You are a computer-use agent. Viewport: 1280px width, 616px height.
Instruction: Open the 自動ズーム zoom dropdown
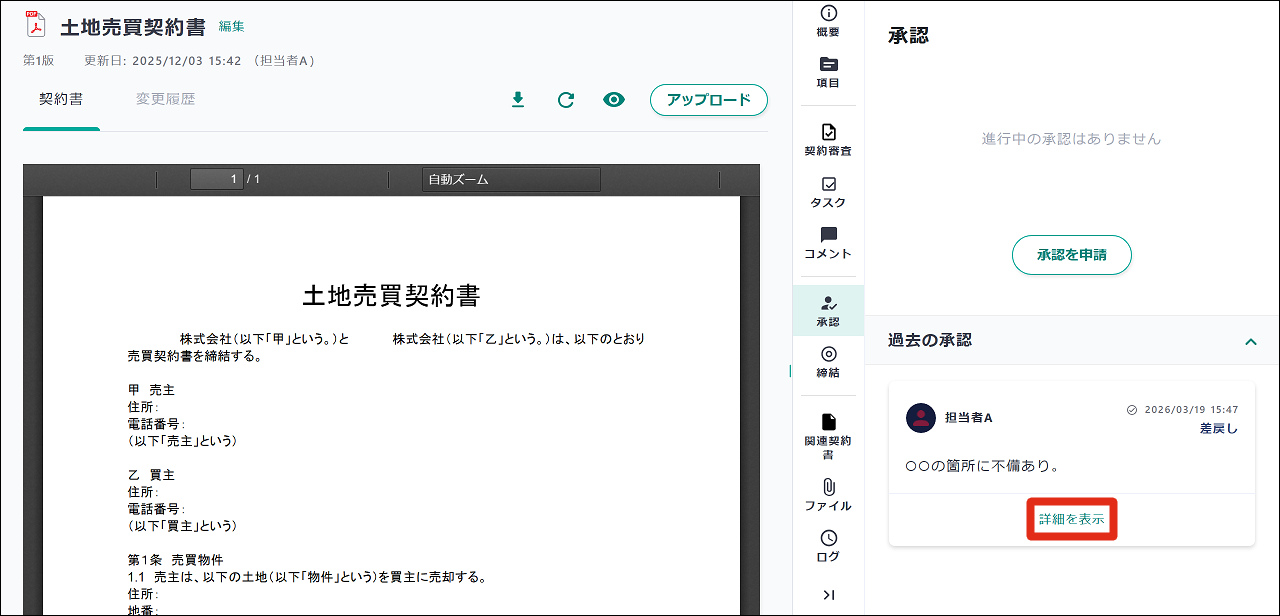point(511,179)
